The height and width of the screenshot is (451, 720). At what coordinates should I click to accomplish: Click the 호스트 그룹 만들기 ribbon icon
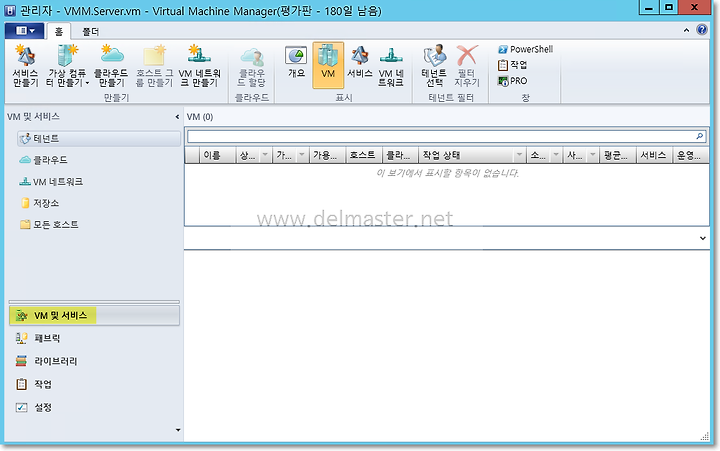coord(154,56)
